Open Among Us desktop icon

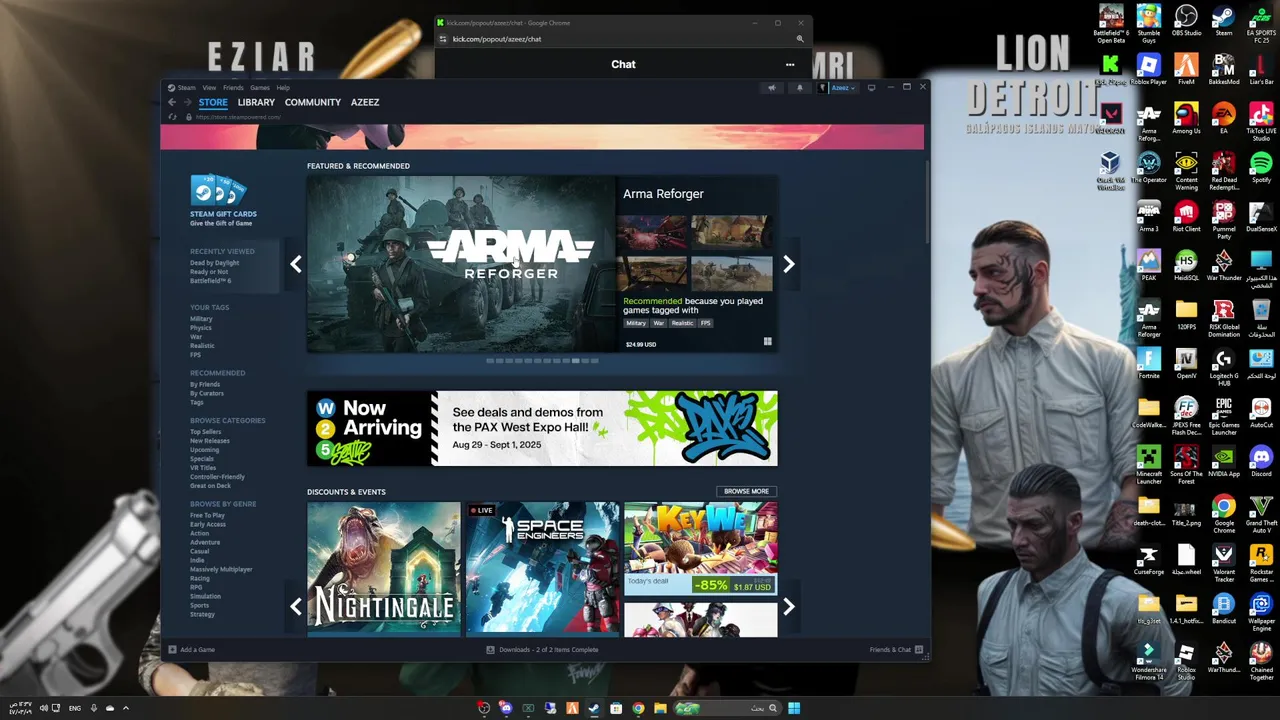click(1186, 120)
